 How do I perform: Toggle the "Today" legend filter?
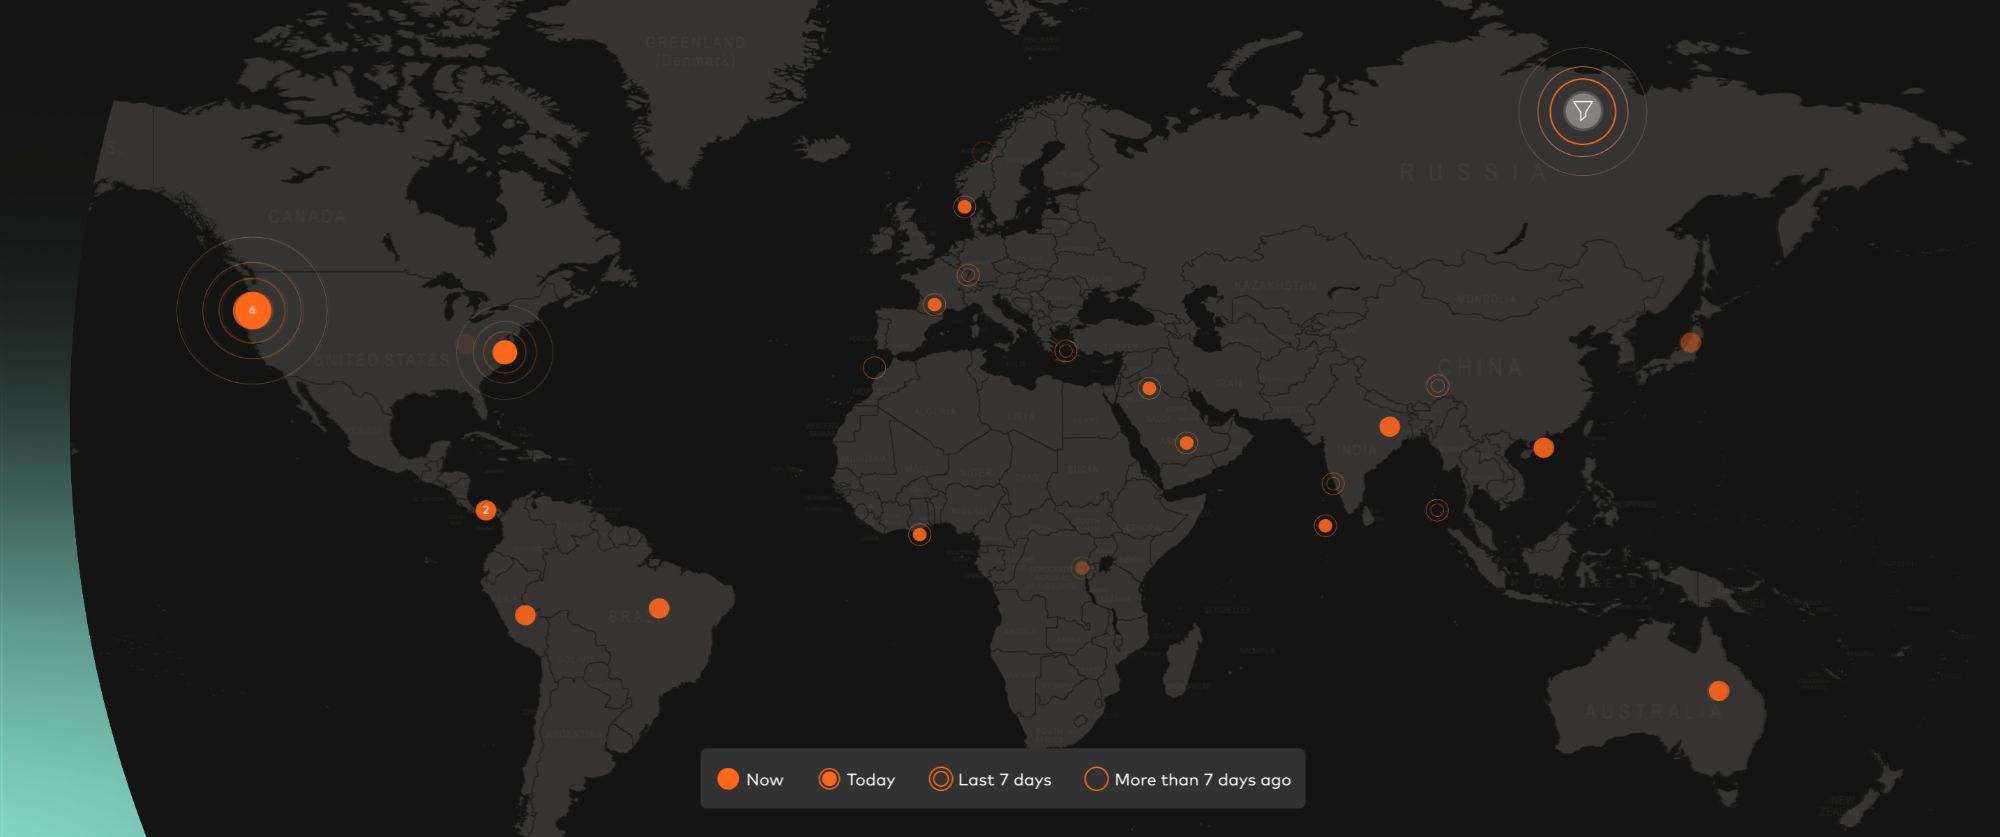tap(856, 779)
